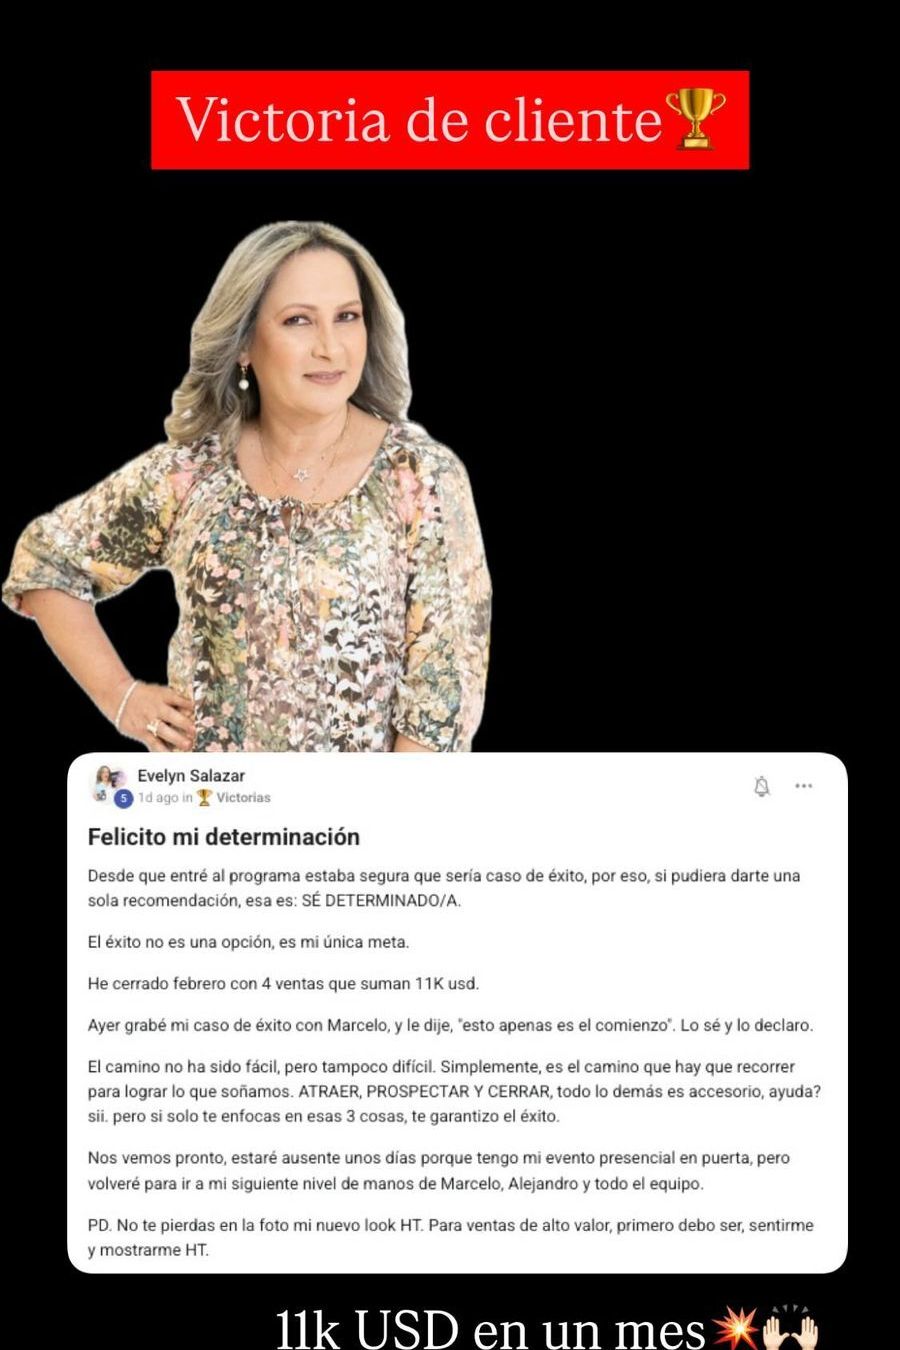Viewport: 900px width, 1350px height.
Task: Click the blue level 5 badge
Action: pyautogui.click(x=124, y=799)
